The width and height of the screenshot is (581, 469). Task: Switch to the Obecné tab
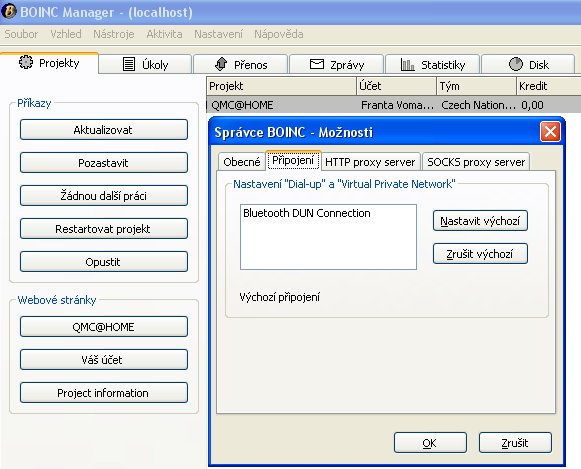242,162
